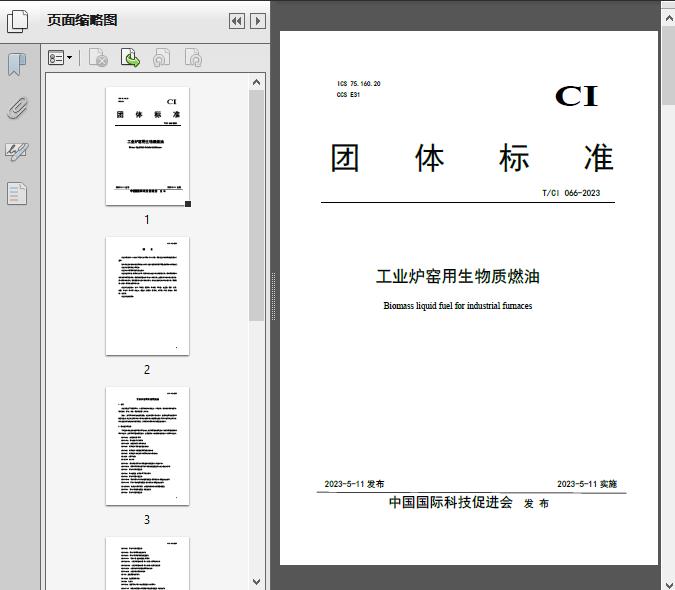Click the 中国国际科技促进会 publisher text

(x=451, y=502)
